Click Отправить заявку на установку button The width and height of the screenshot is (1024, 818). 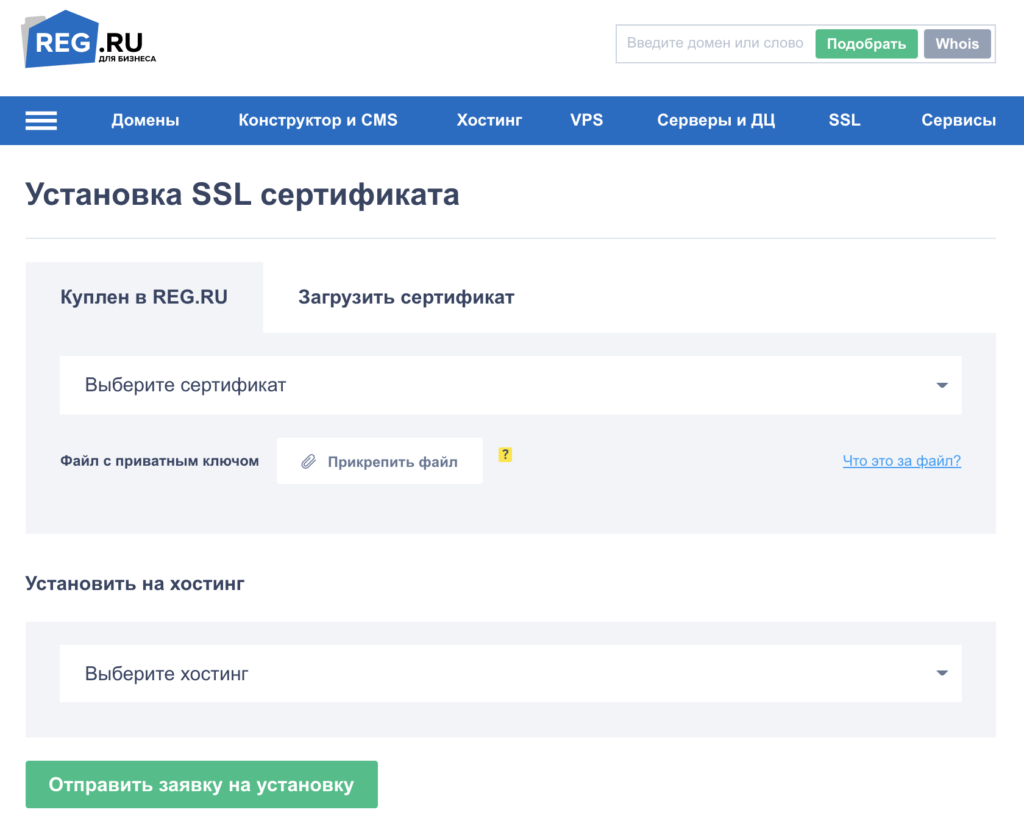201,785
